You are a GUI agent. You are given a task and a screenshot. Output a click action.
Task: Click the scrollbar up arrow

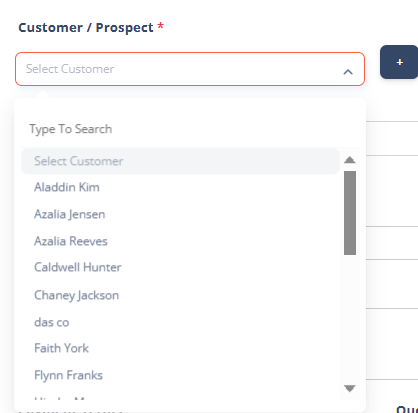point(350,160)
